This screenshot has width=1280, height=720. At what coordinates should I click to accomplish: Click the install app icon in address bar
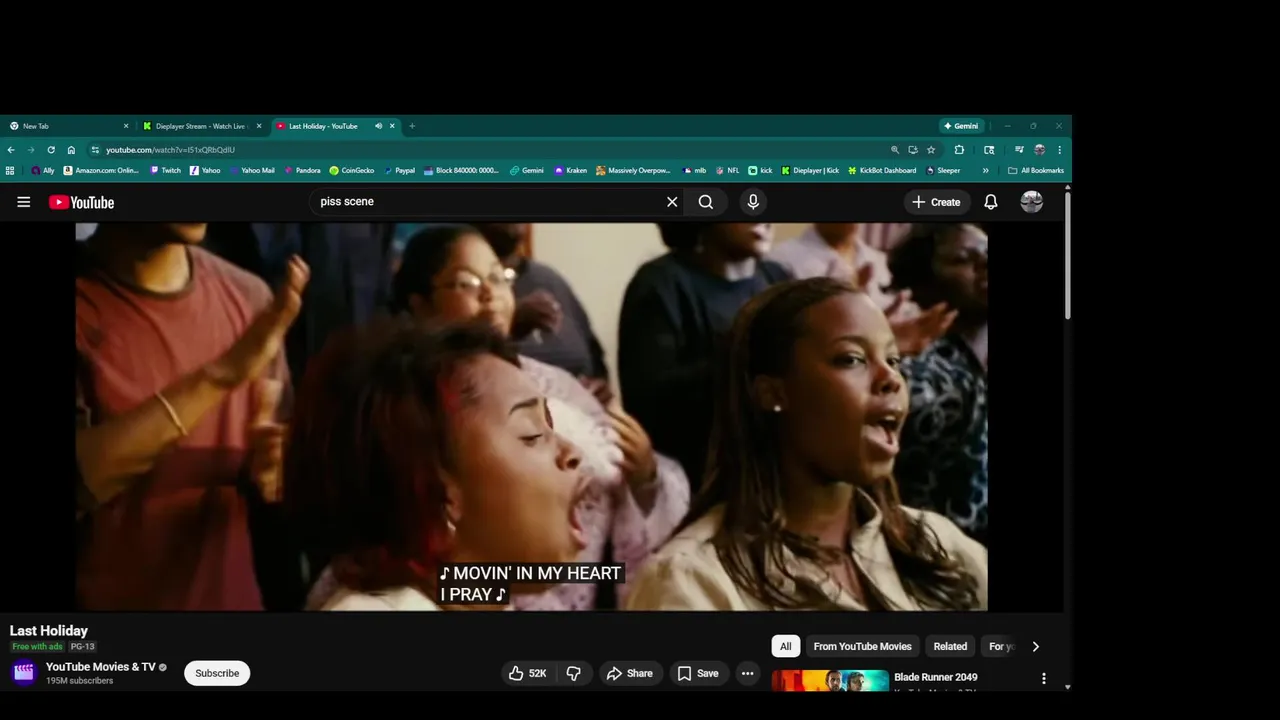pos(913,150)
